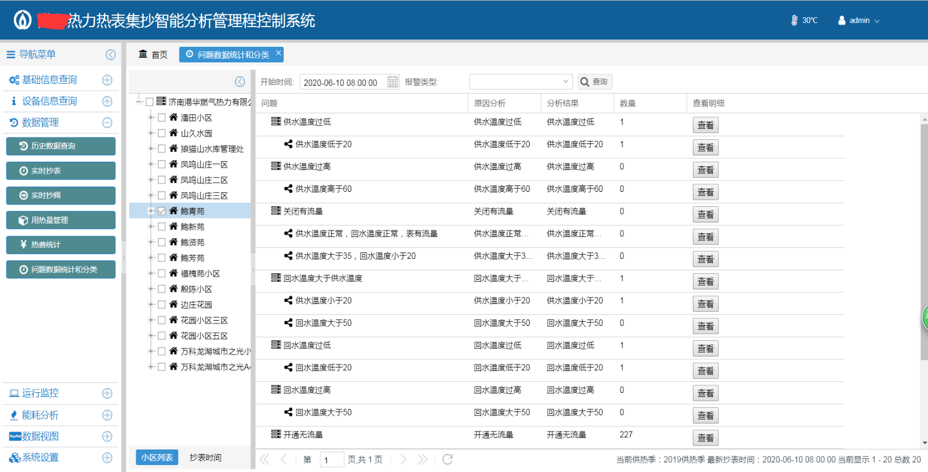
Task: Click the 查询 search button
Action: click(594, 82)
